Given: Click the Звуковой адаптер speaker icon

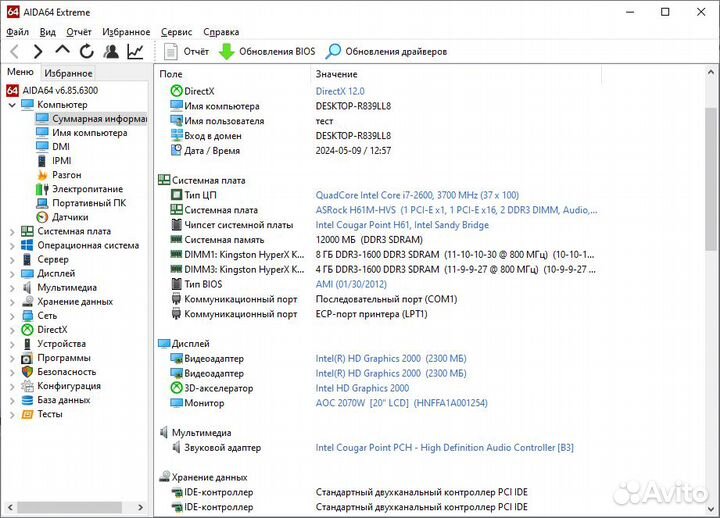Looking at the screenshot, I should (x=176, y=447).
